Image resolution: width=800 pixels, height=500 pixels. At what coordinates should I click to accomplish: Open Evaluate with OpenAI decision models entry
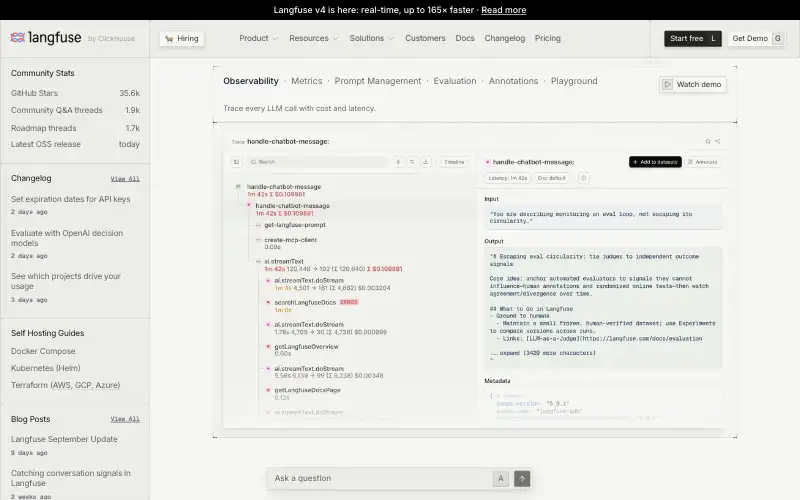point(67,238)
